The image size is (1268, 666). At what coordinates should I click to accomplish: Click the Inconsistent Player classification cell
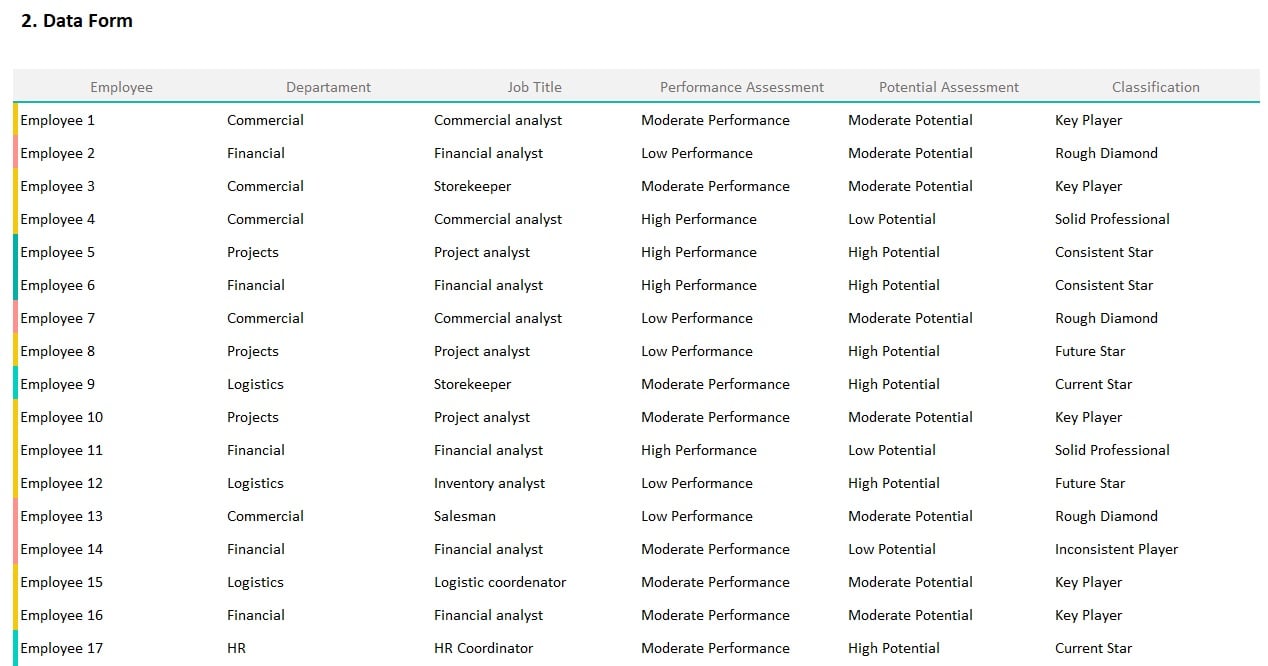[x=1116, y=549]
